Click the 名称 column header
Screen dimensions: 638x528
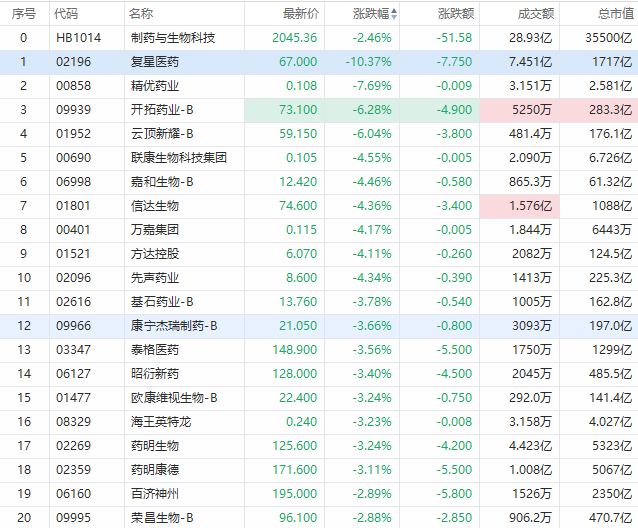[x=141, y=14]
